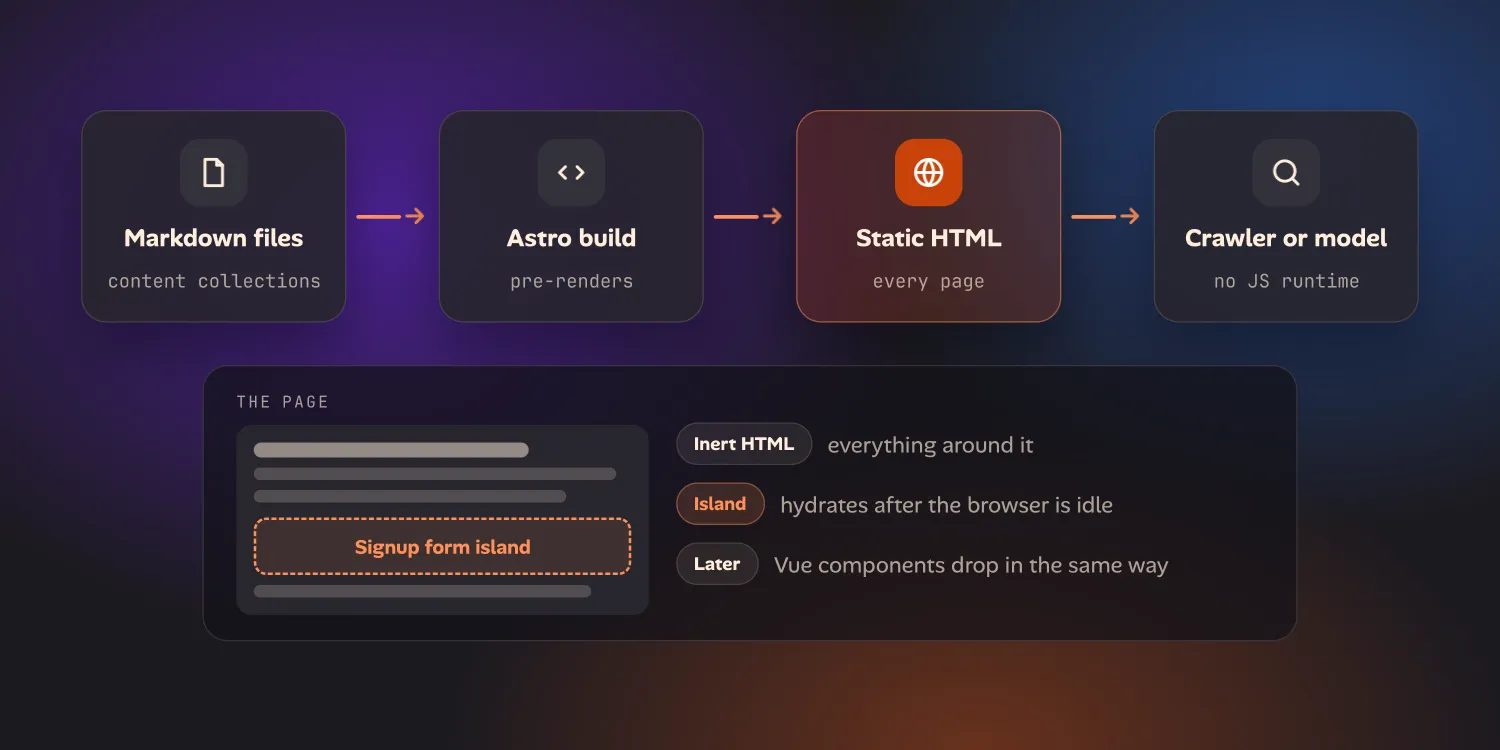Image resolution: width=1500 pixels, height=750 pixels.
Task: Click 'everything around it' text
Action: (930, 445)
